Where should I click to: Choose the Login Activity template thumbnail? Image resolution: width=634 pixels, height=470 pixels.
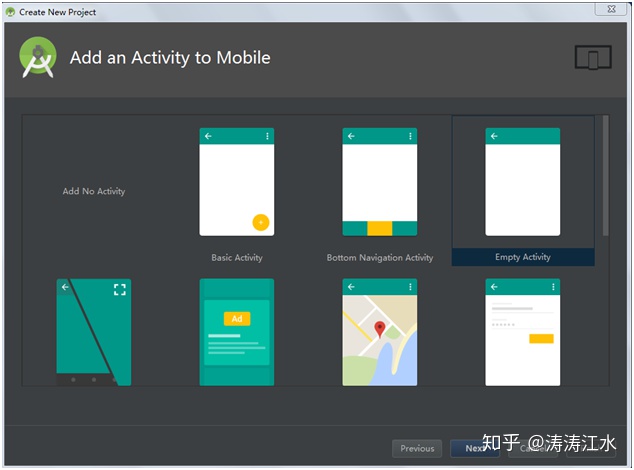[x=522, y=332]
